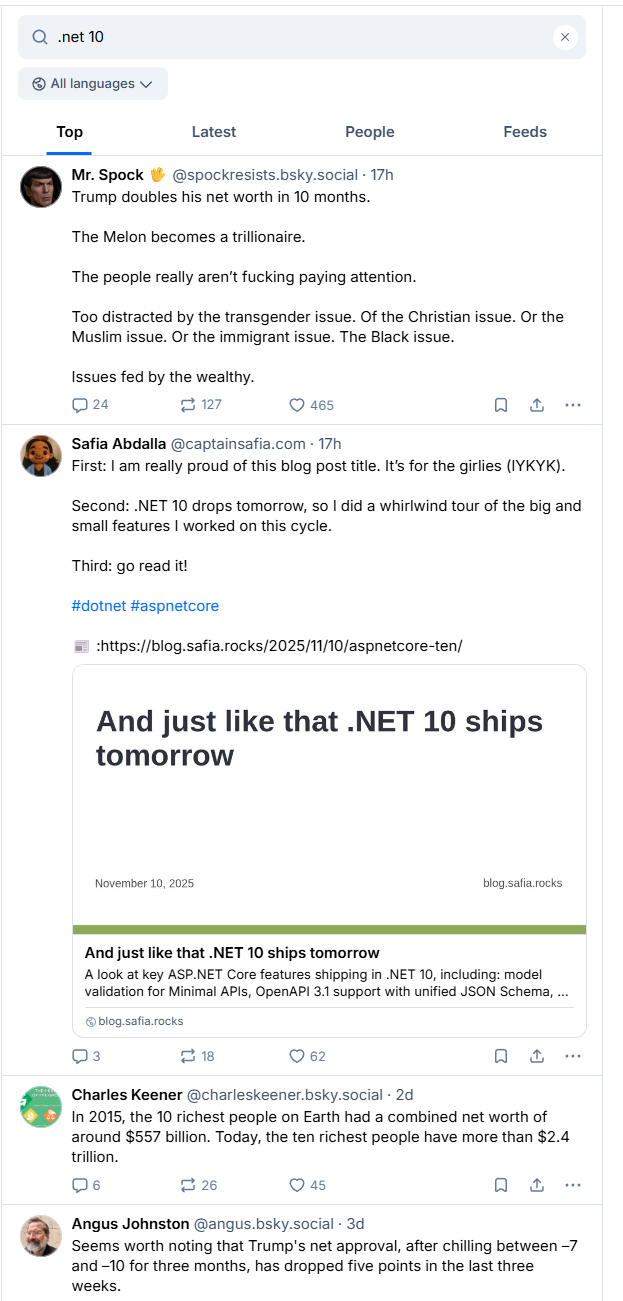623x1301 pixels.
Task: Click the #dotnet hashtag link
Action: pyautogui.click(x=98, y=606)
